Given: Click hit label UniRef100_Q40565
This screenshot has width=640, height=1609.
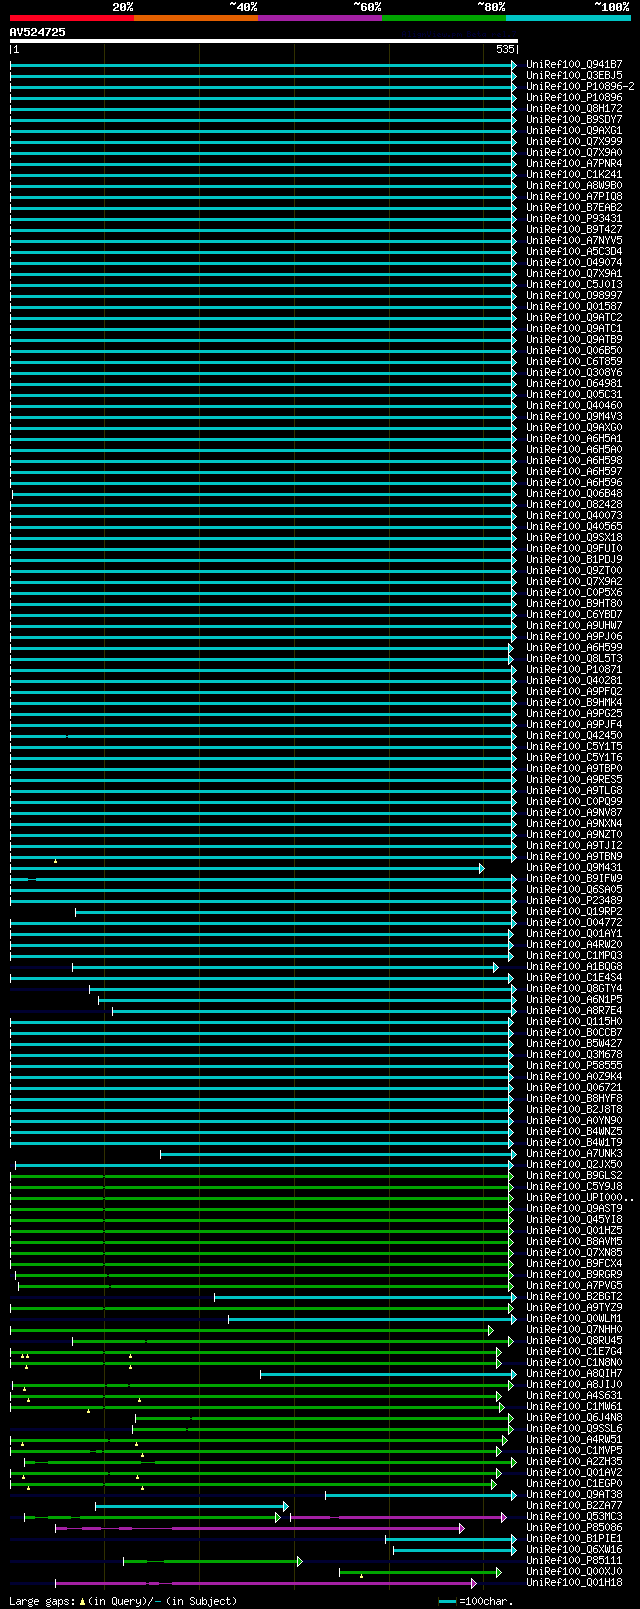Looking at the screenshot, I should point(574,526).
